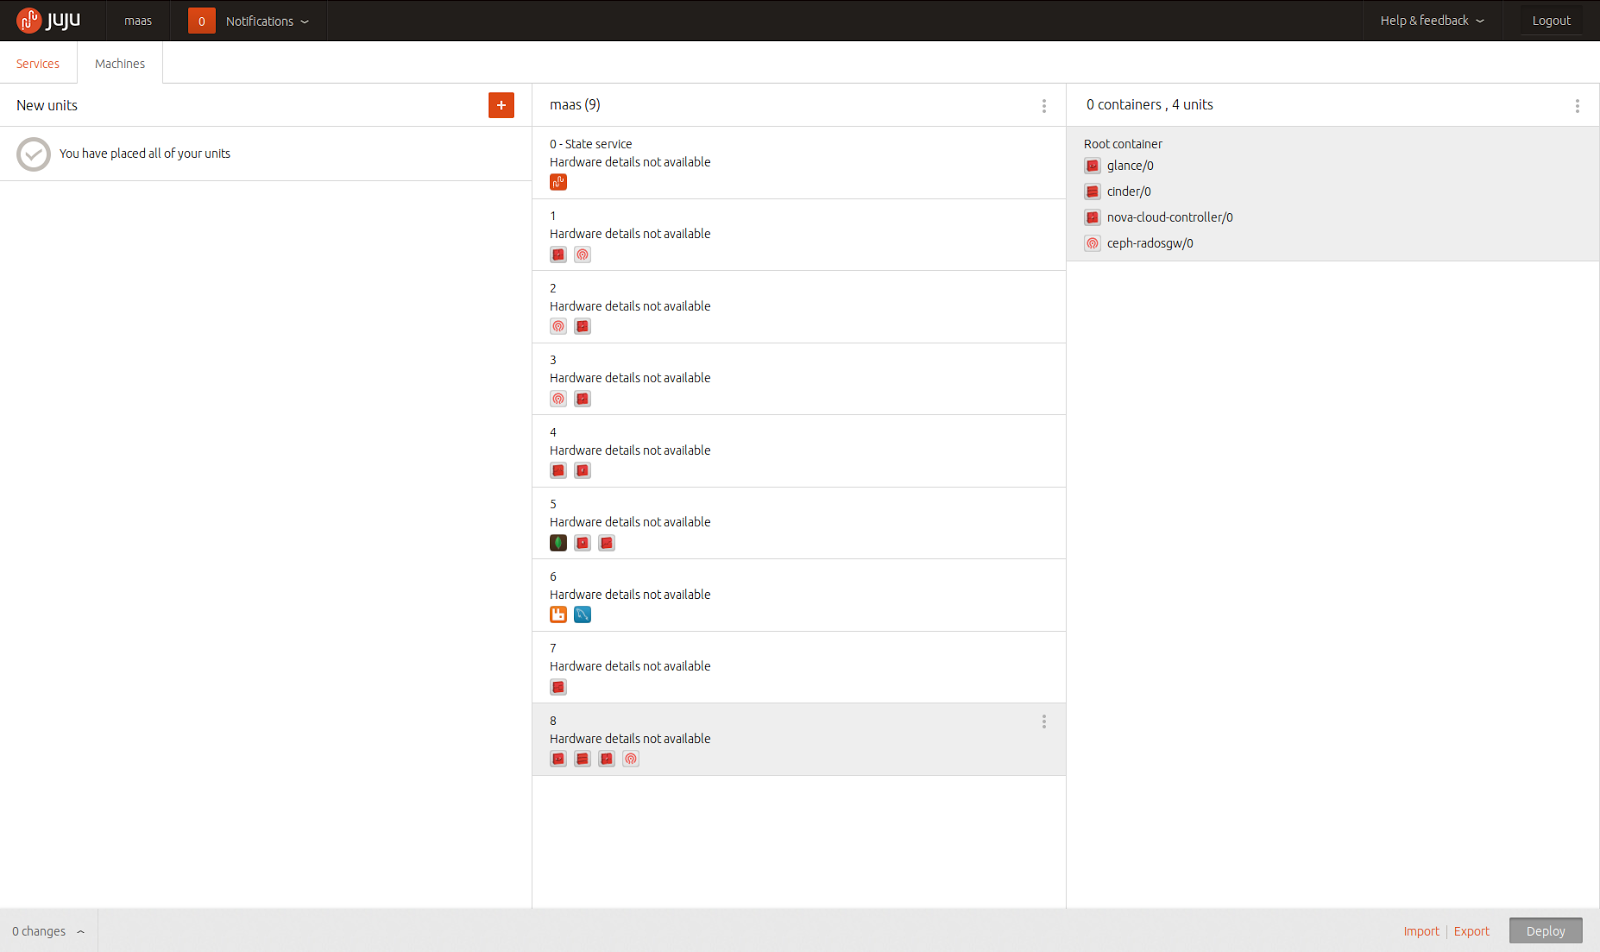Click the Juju logo
The height and width of the screenshot is (952, 1600).
point(48,20)
